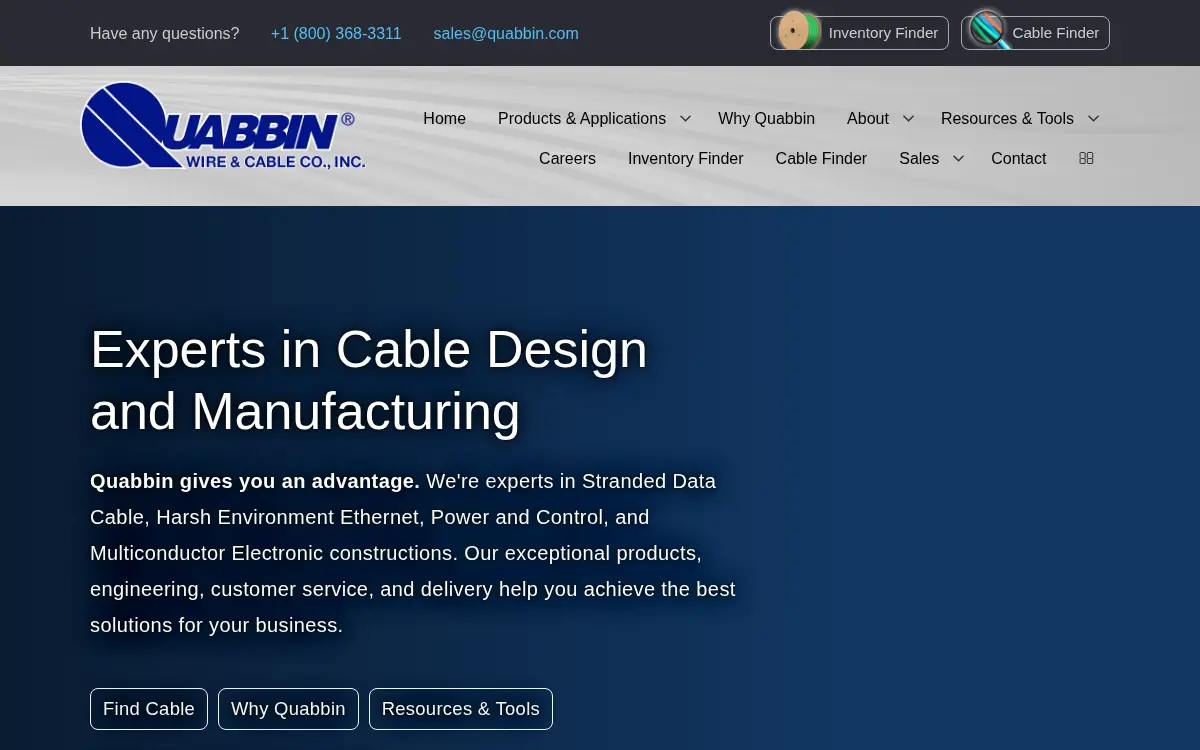Click the Find Cable hero button
The image size is (1200, 750).
pyautogui.click(x=149, y=709)
